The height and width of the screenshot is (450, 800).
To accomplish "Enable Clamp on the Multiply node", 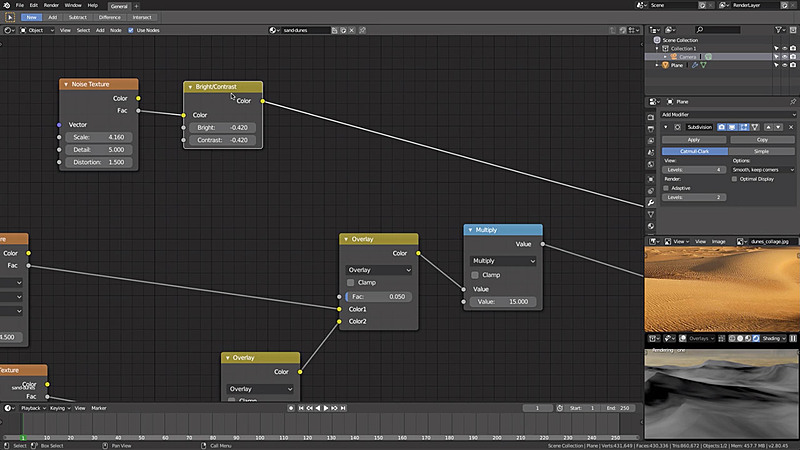I will coord(475,275).
